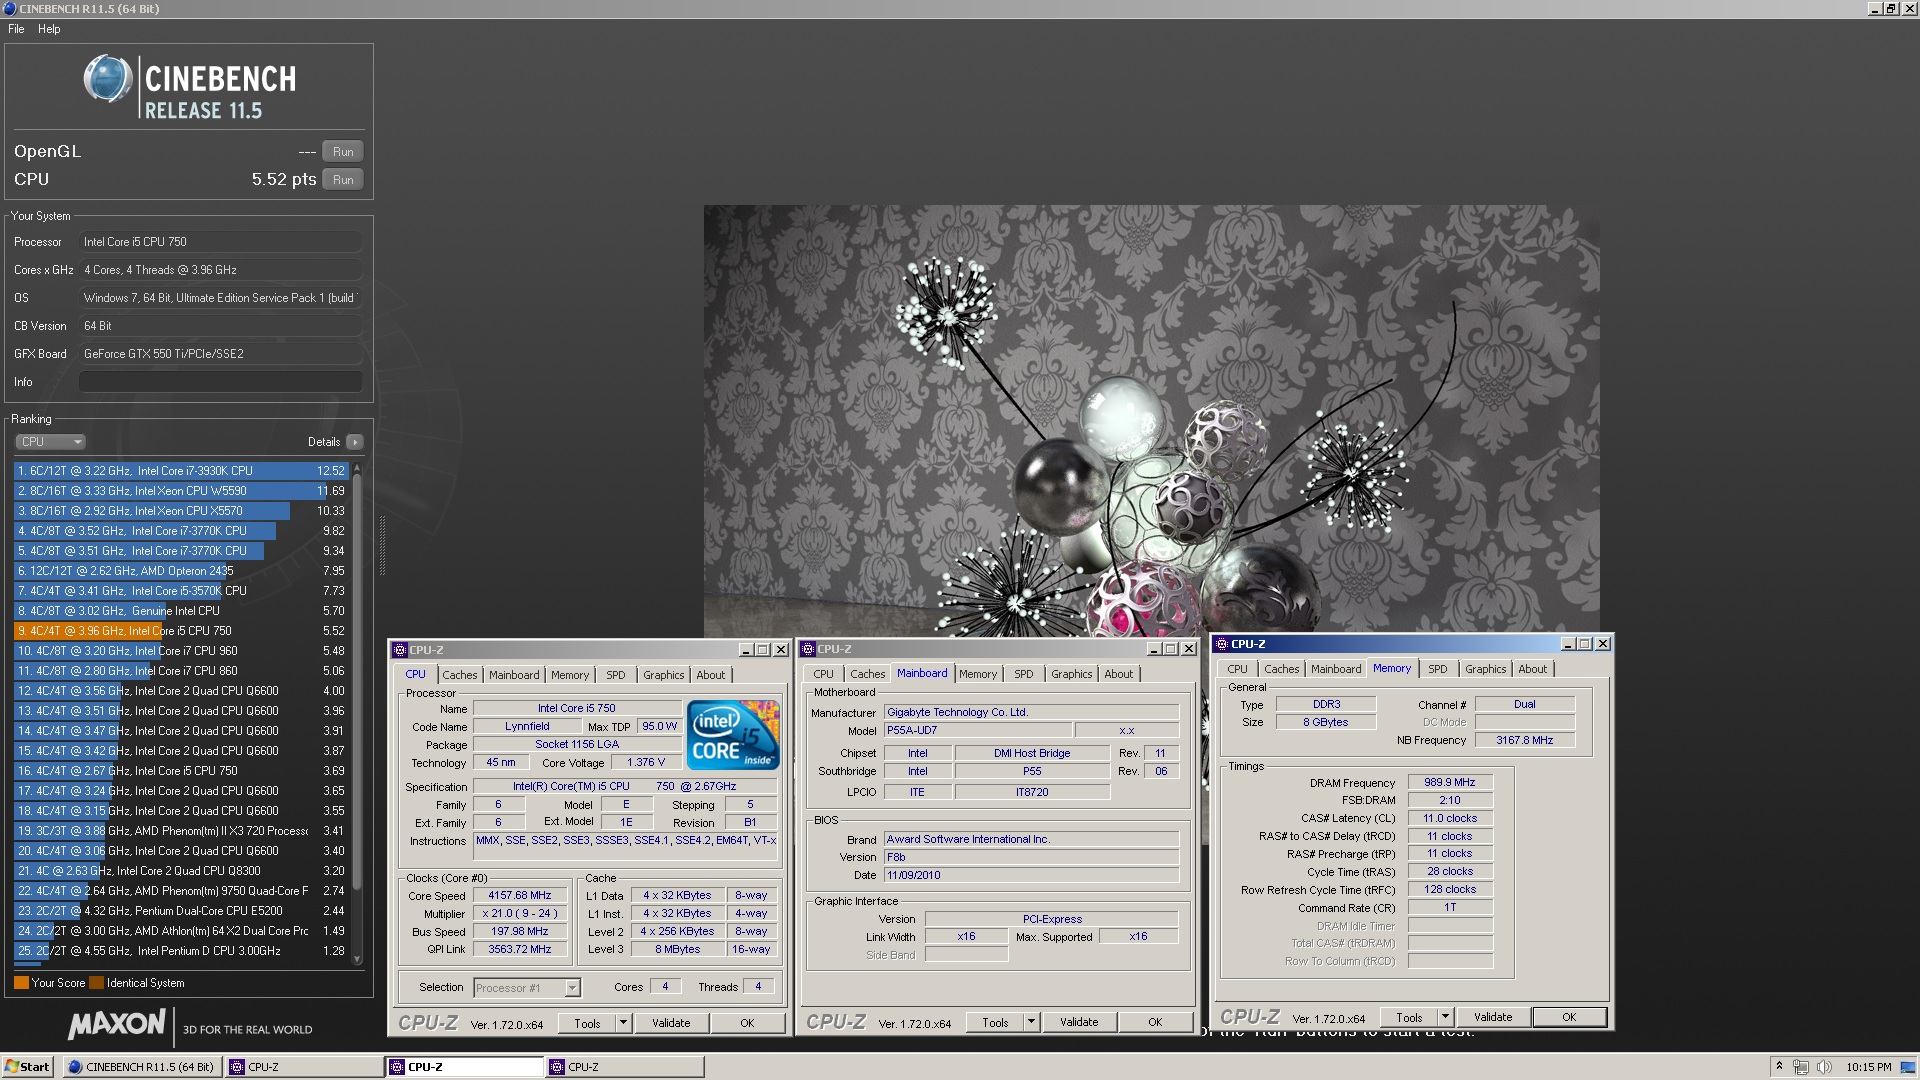Click Validate in Mainboard CPU-Z window
Viewport: 1920px width, 1080px height.
coord(1079,1022)
